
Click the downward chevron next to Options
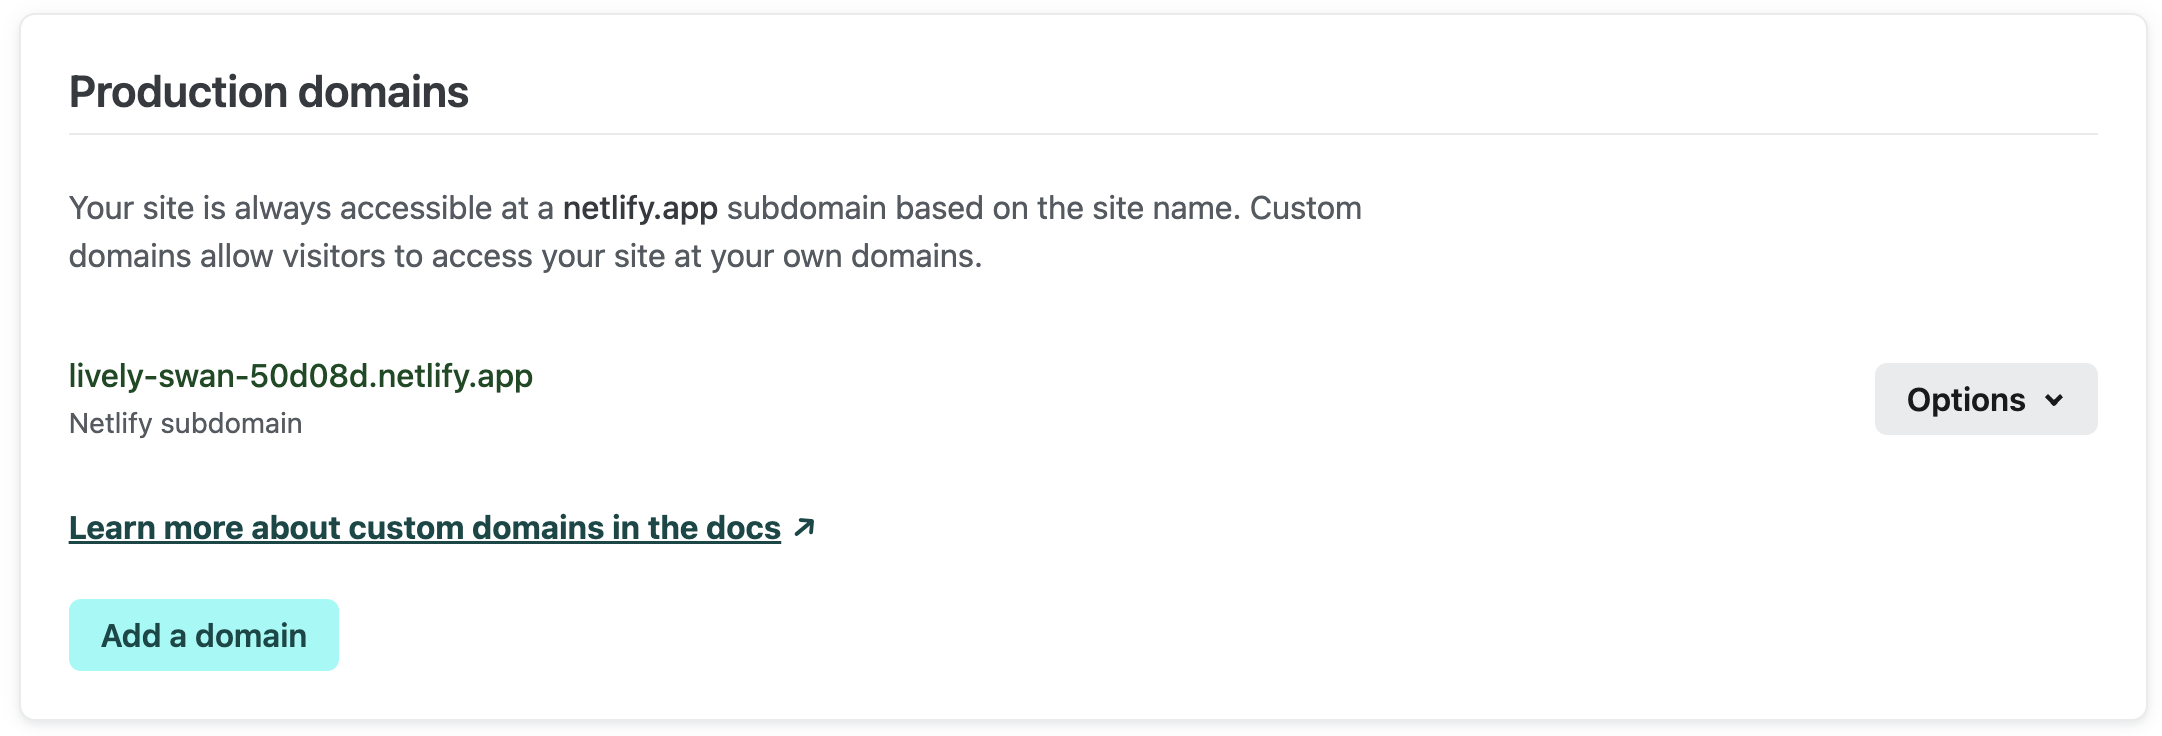[x=2056, y=400]
